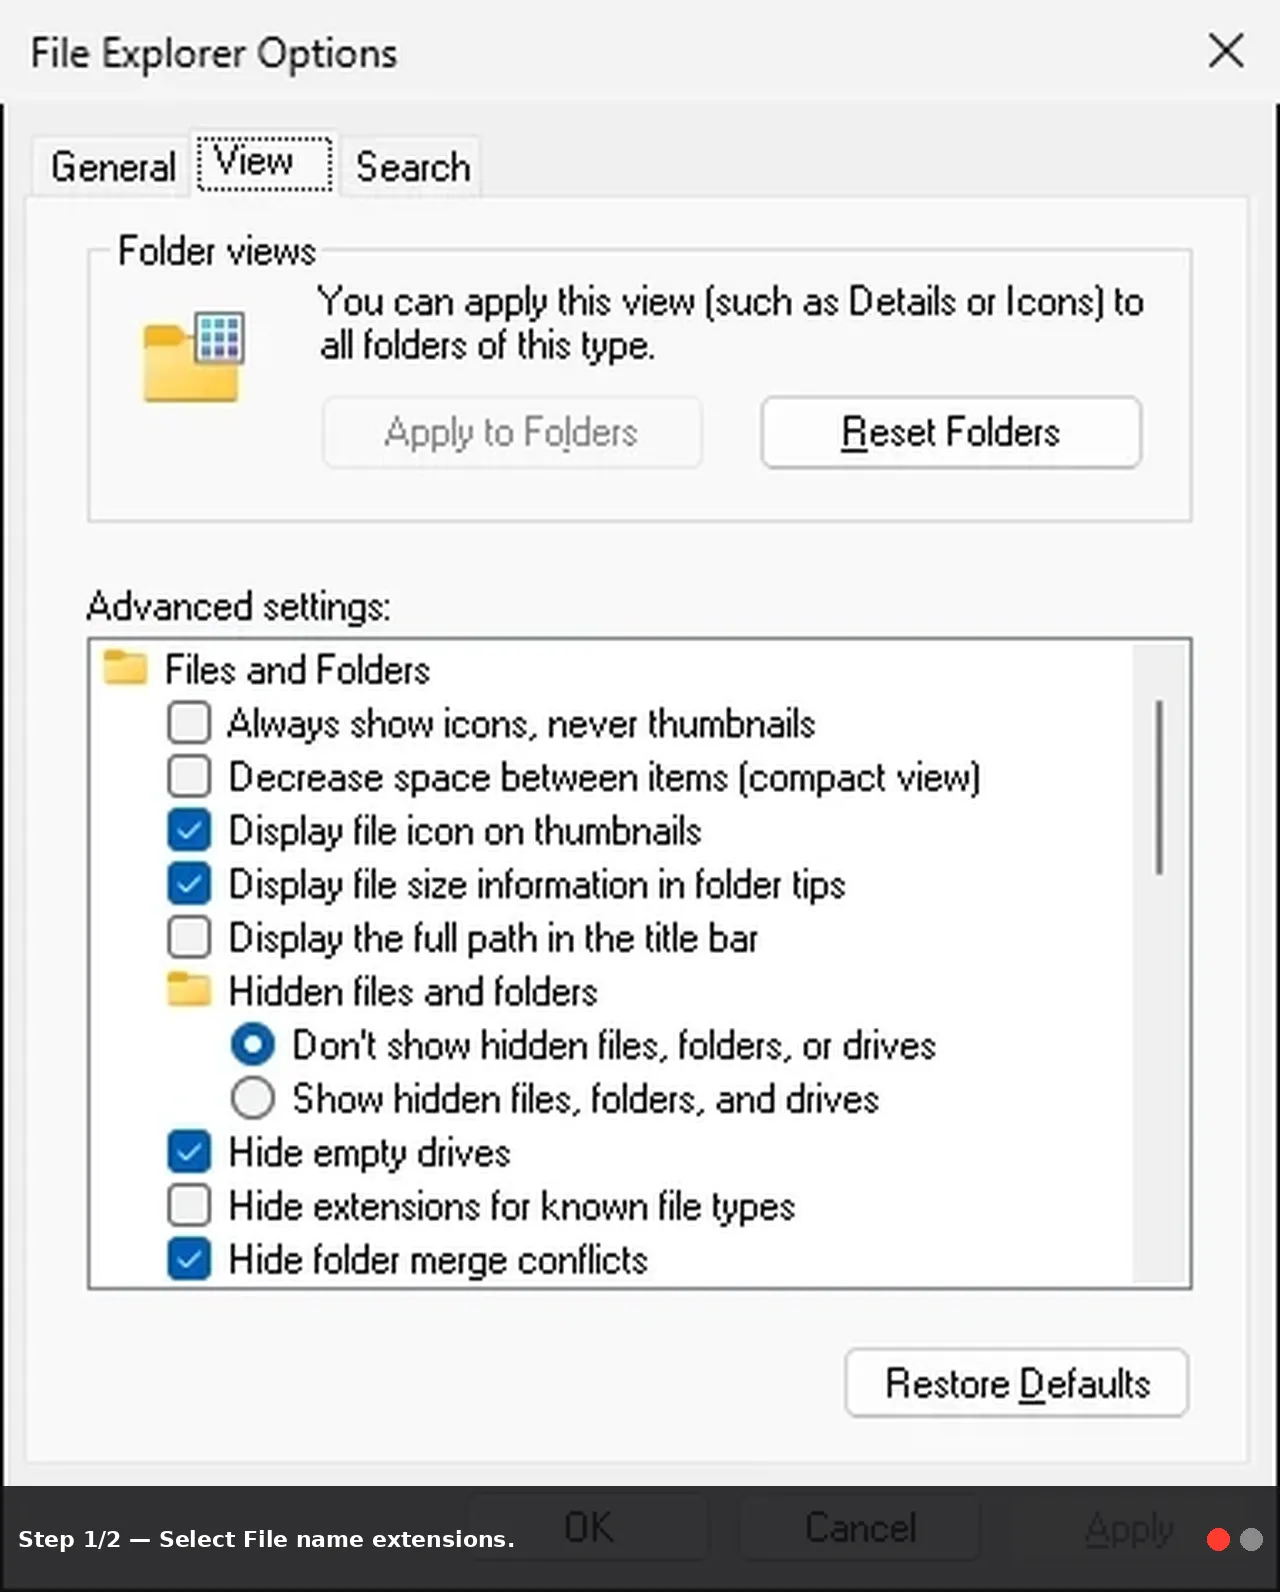Click the Advanced settings scrollbar thumb
The width and height of the screenshot is (1280, 1592).
coord(1159,788)
